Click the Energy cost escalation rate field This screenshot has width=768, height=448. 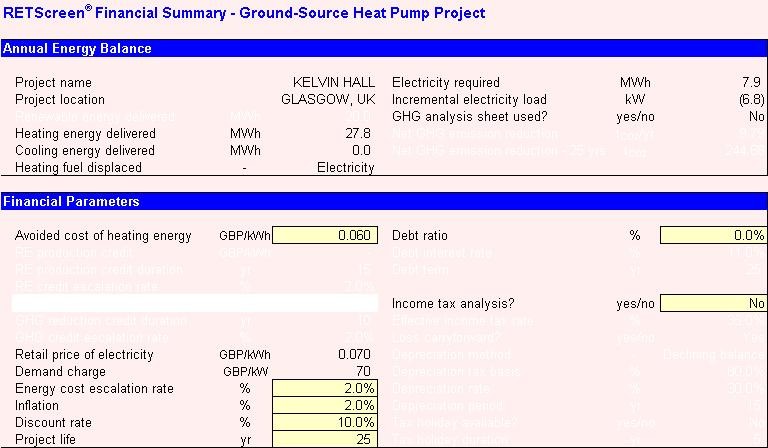pyautogui.click(x=325, y=389)
